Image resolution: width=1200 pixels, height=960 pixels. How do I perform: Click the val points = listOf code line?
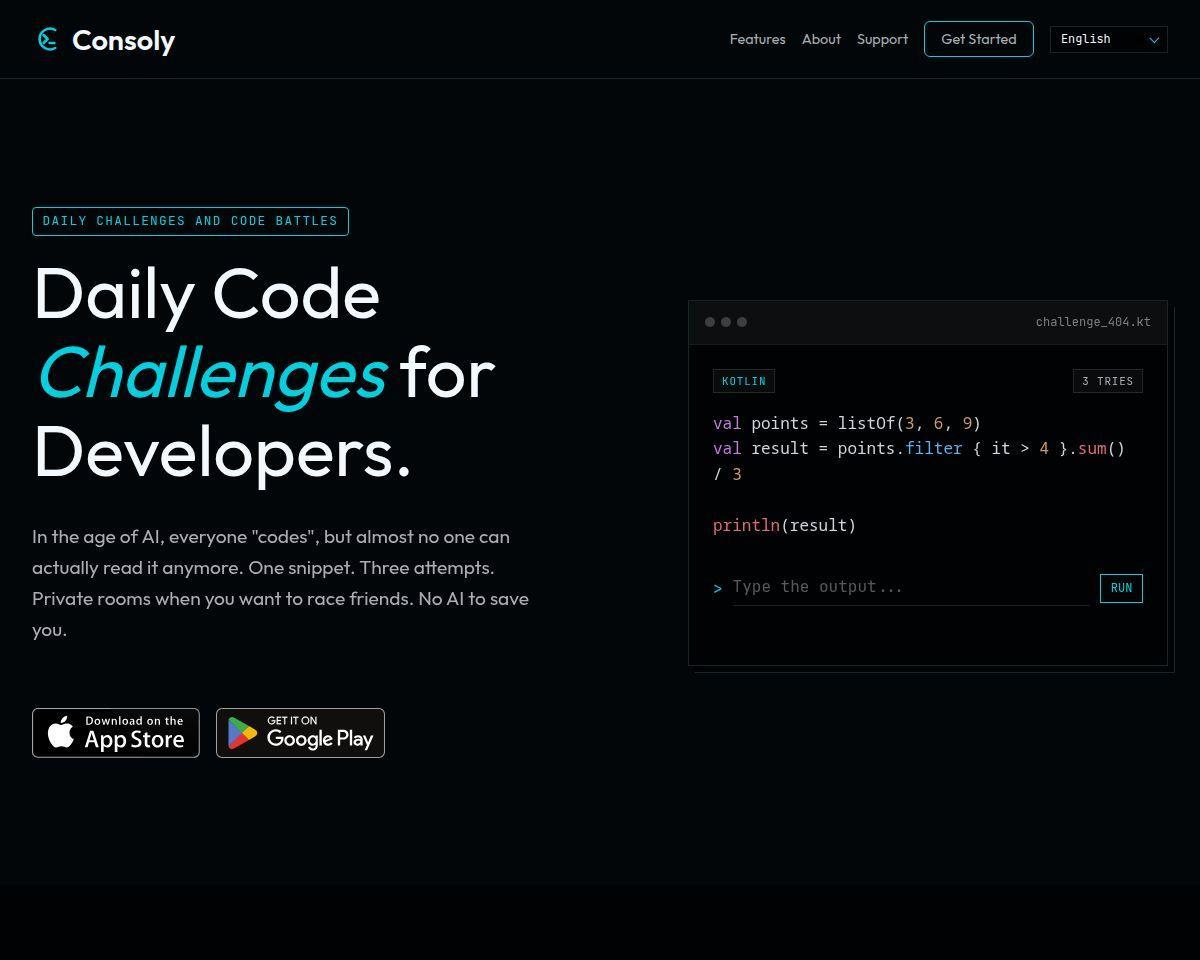847,423
